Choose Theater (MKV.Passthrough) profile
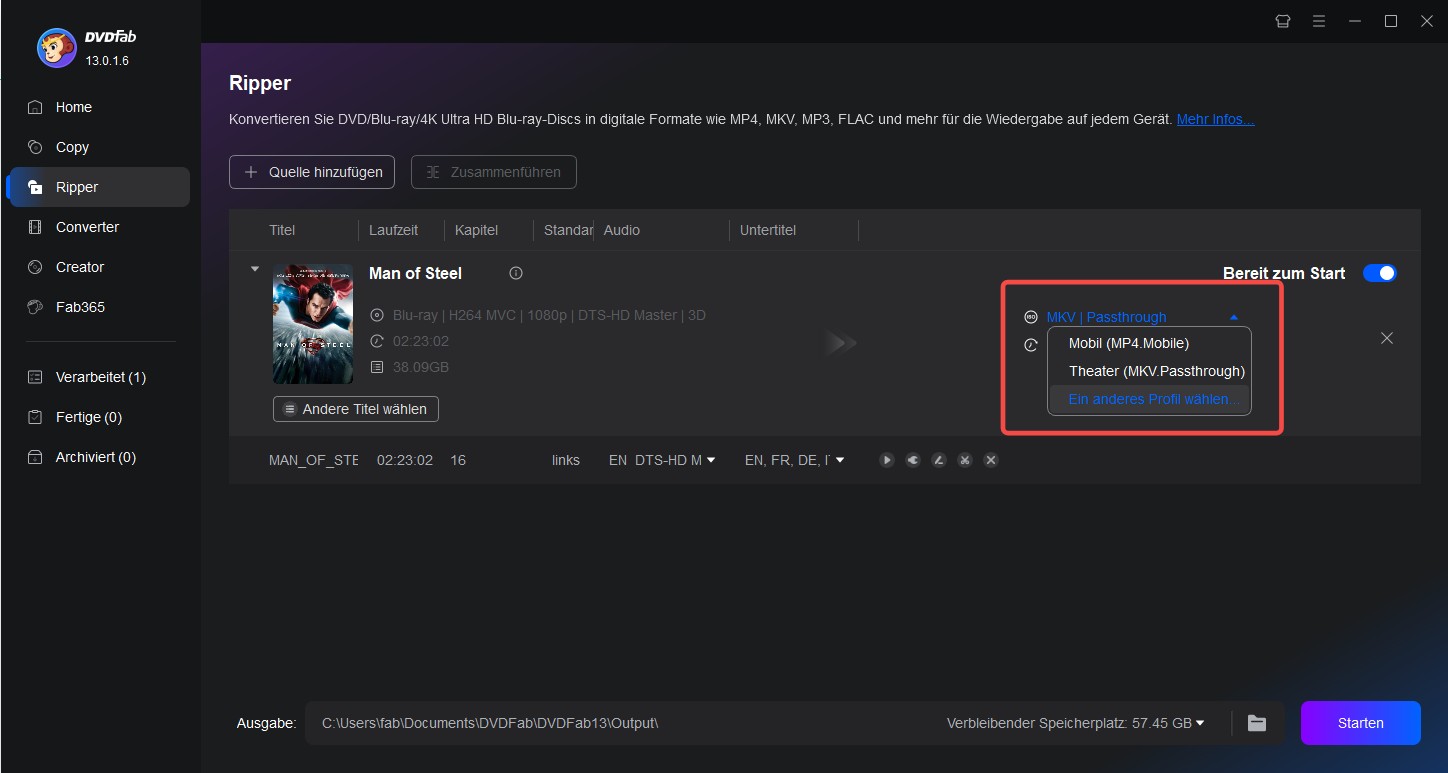 [x=1156, y=371]
